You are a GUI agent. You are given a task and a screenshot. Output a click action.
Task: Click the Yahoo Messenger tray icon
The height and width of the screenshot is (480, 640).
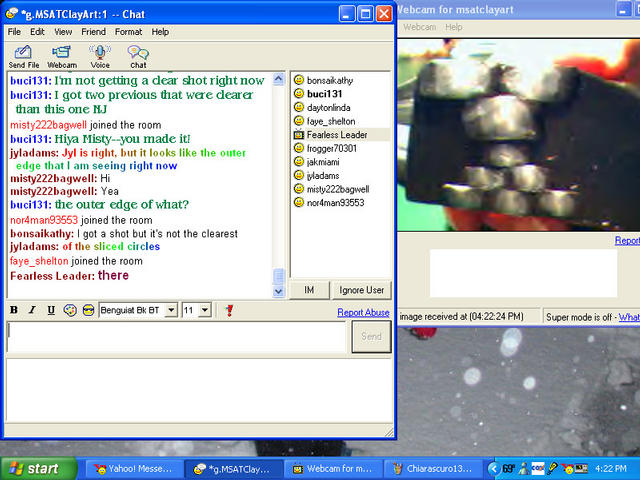tap(567, 469)
